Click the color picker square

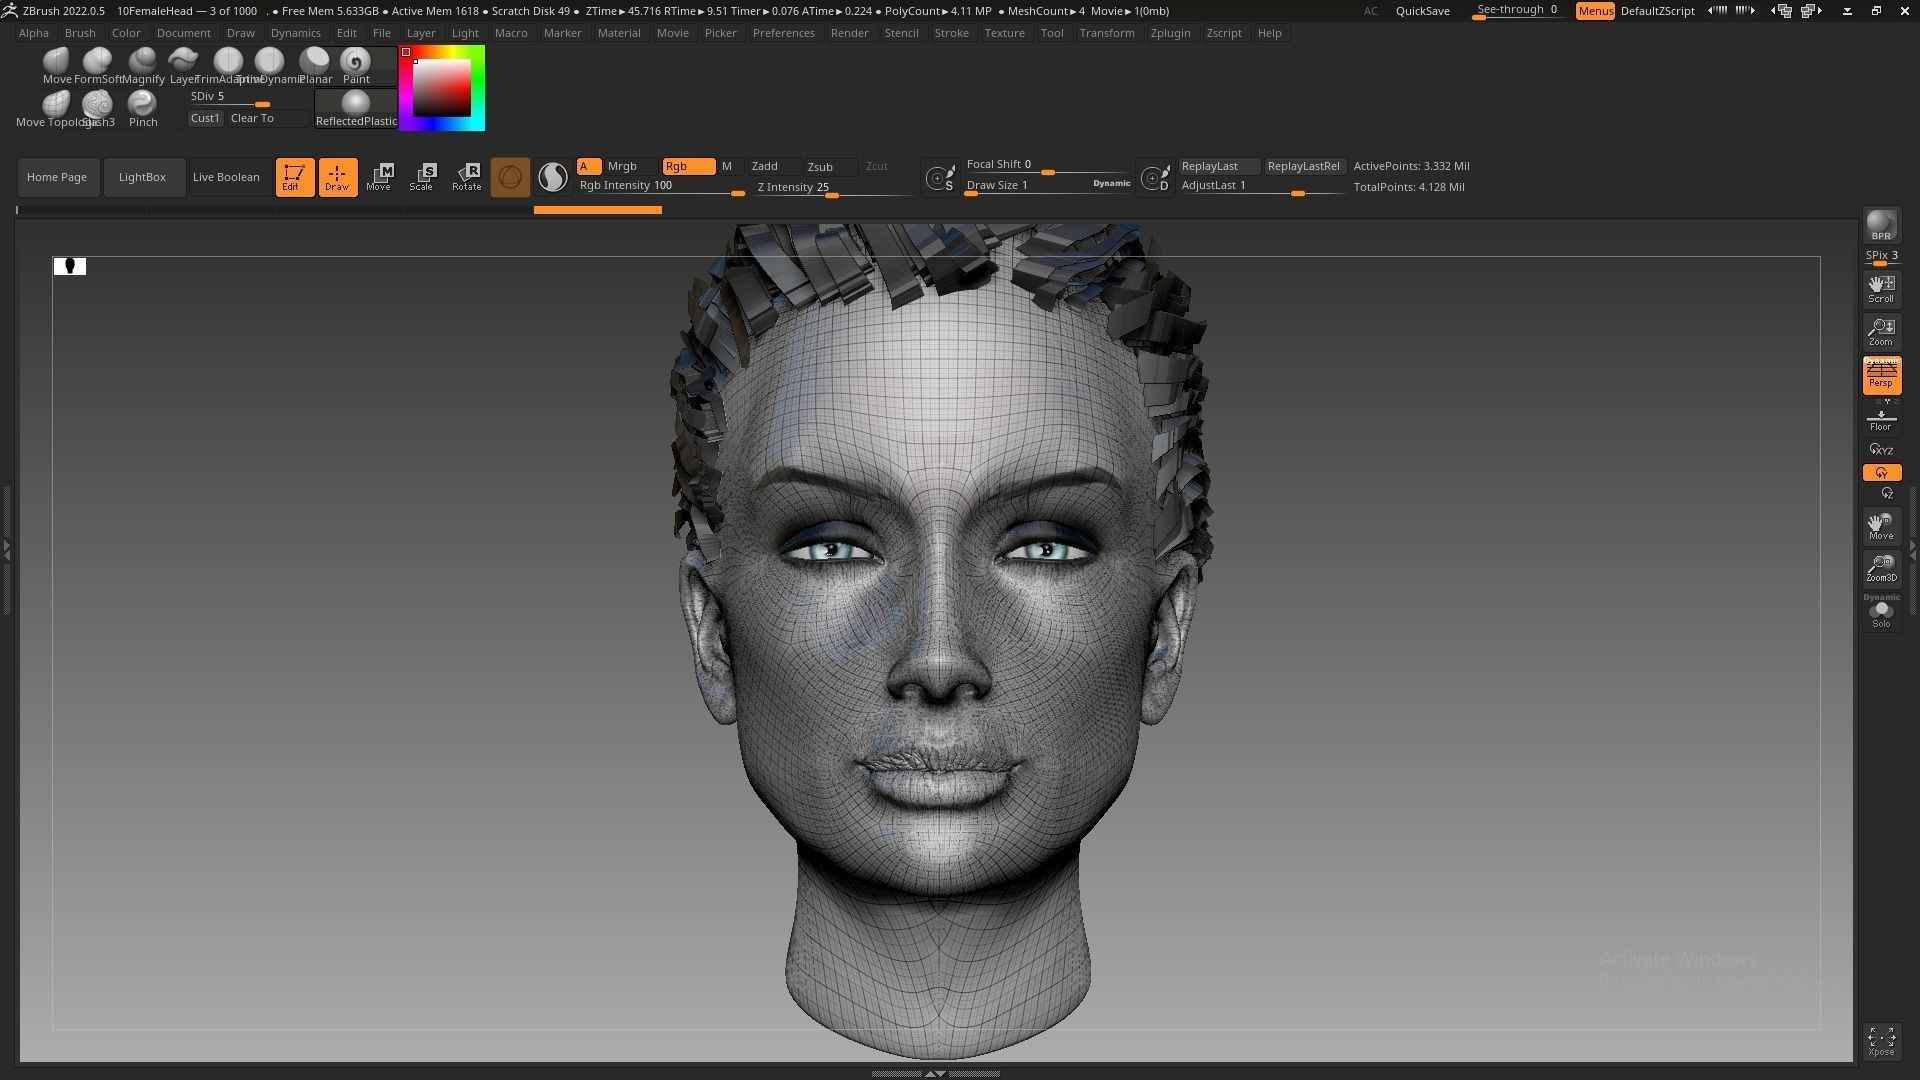pos(442,88)
